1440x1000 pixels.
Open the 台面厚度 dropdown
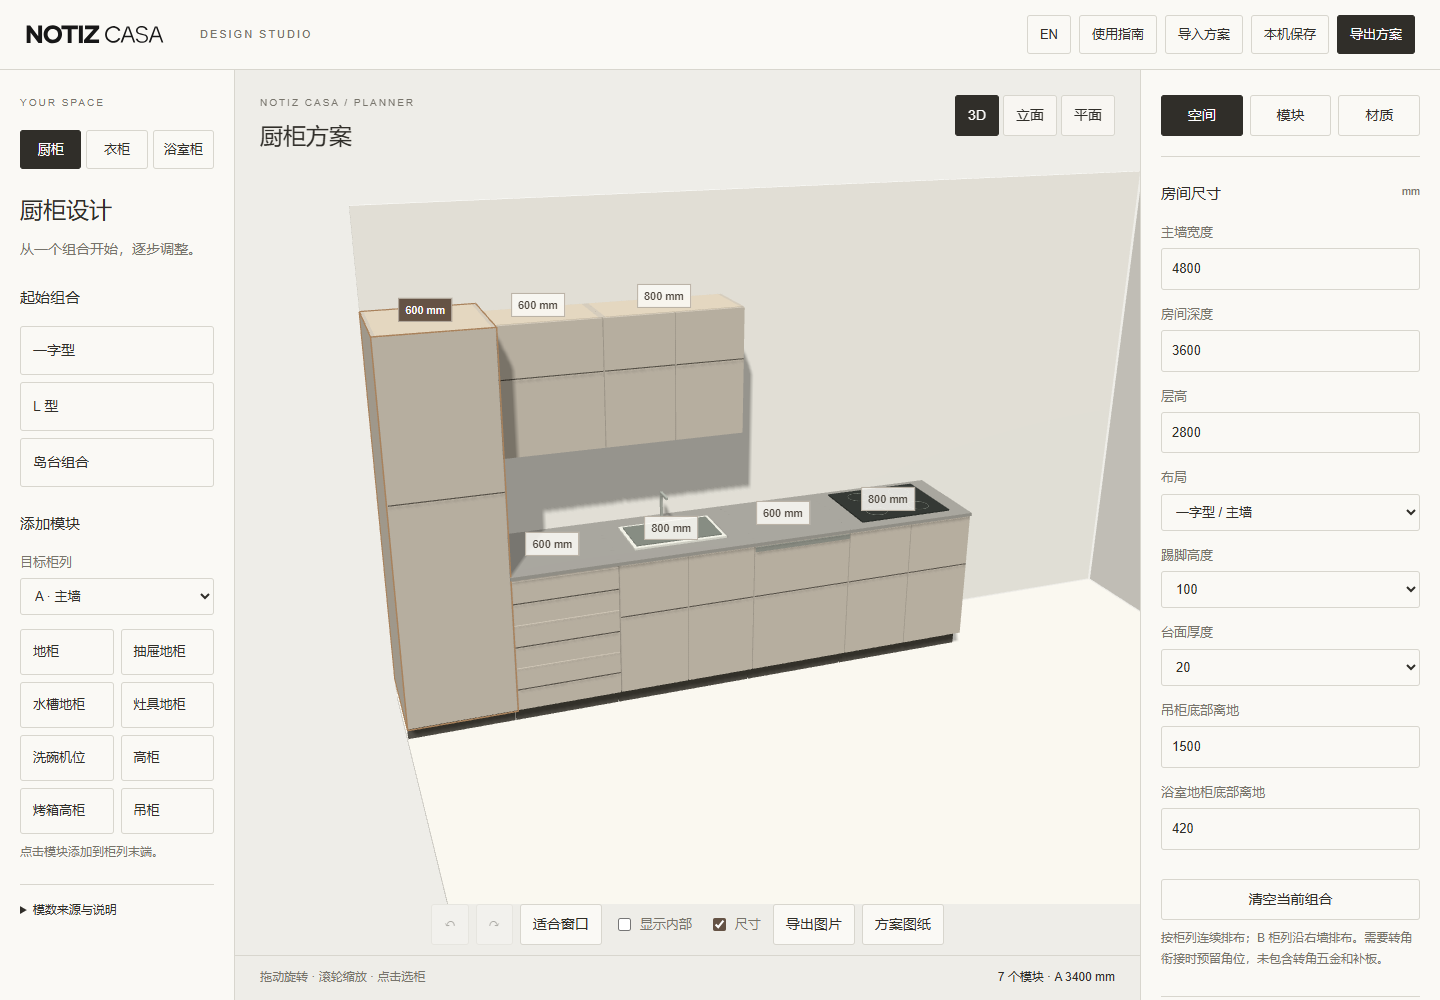tap(1290, 667)
